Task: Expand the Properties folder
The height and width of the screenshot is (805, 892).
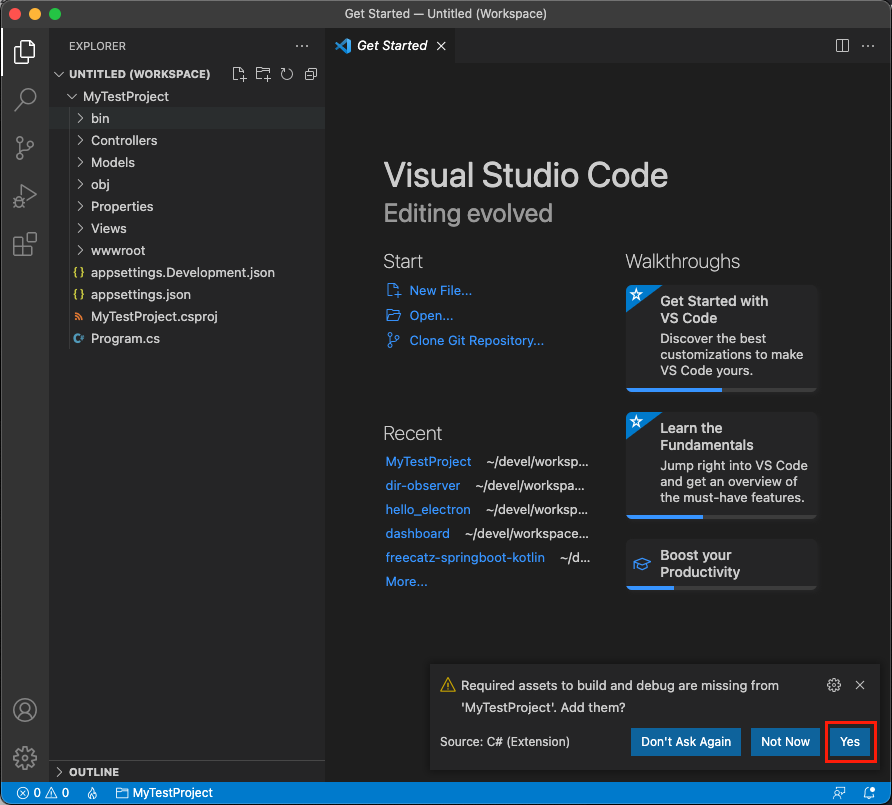Action: pyautogui.click(x=187, y=207)
